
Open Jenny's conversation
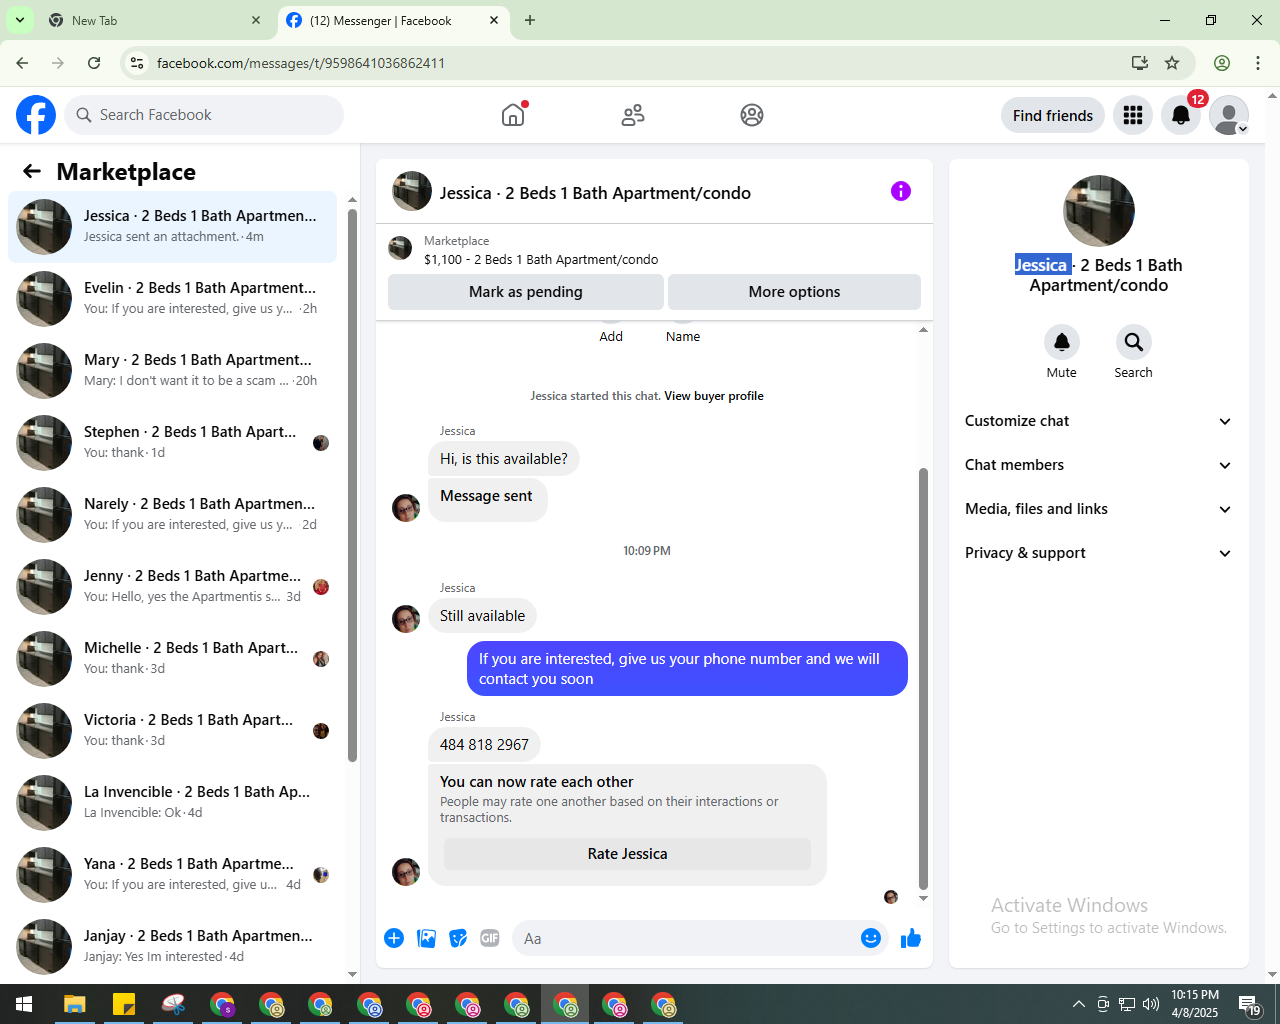point(172,586)
